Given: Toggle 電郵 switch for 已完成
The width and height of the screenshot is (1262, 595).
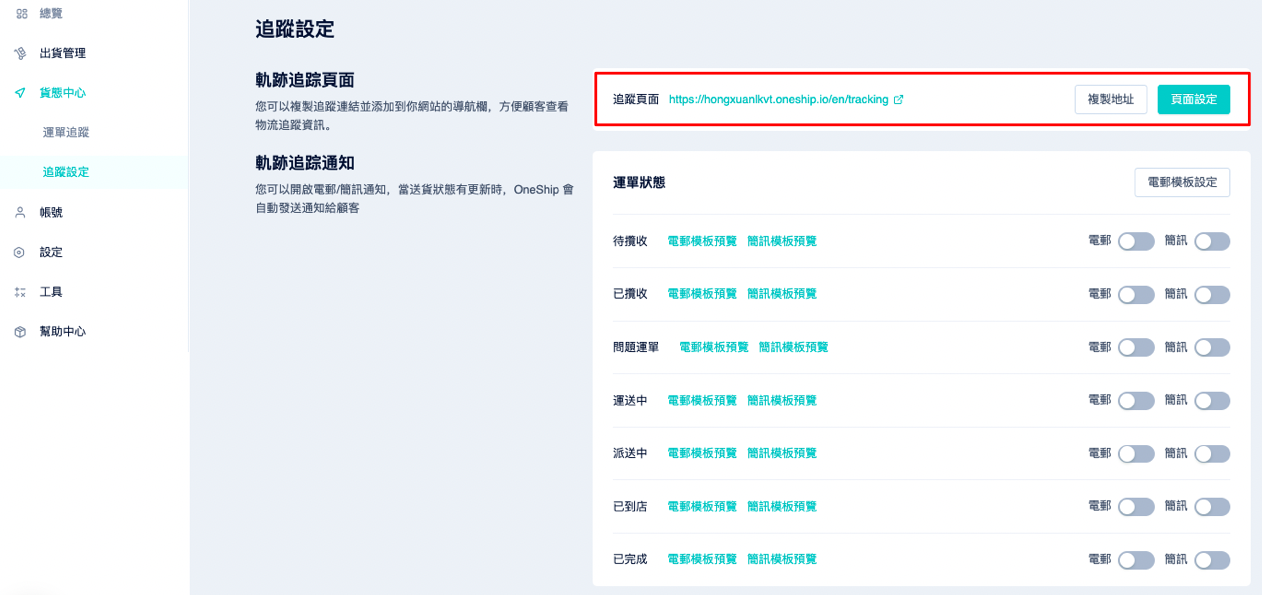Looking at the screenshot, I should tap(1136, 560).
